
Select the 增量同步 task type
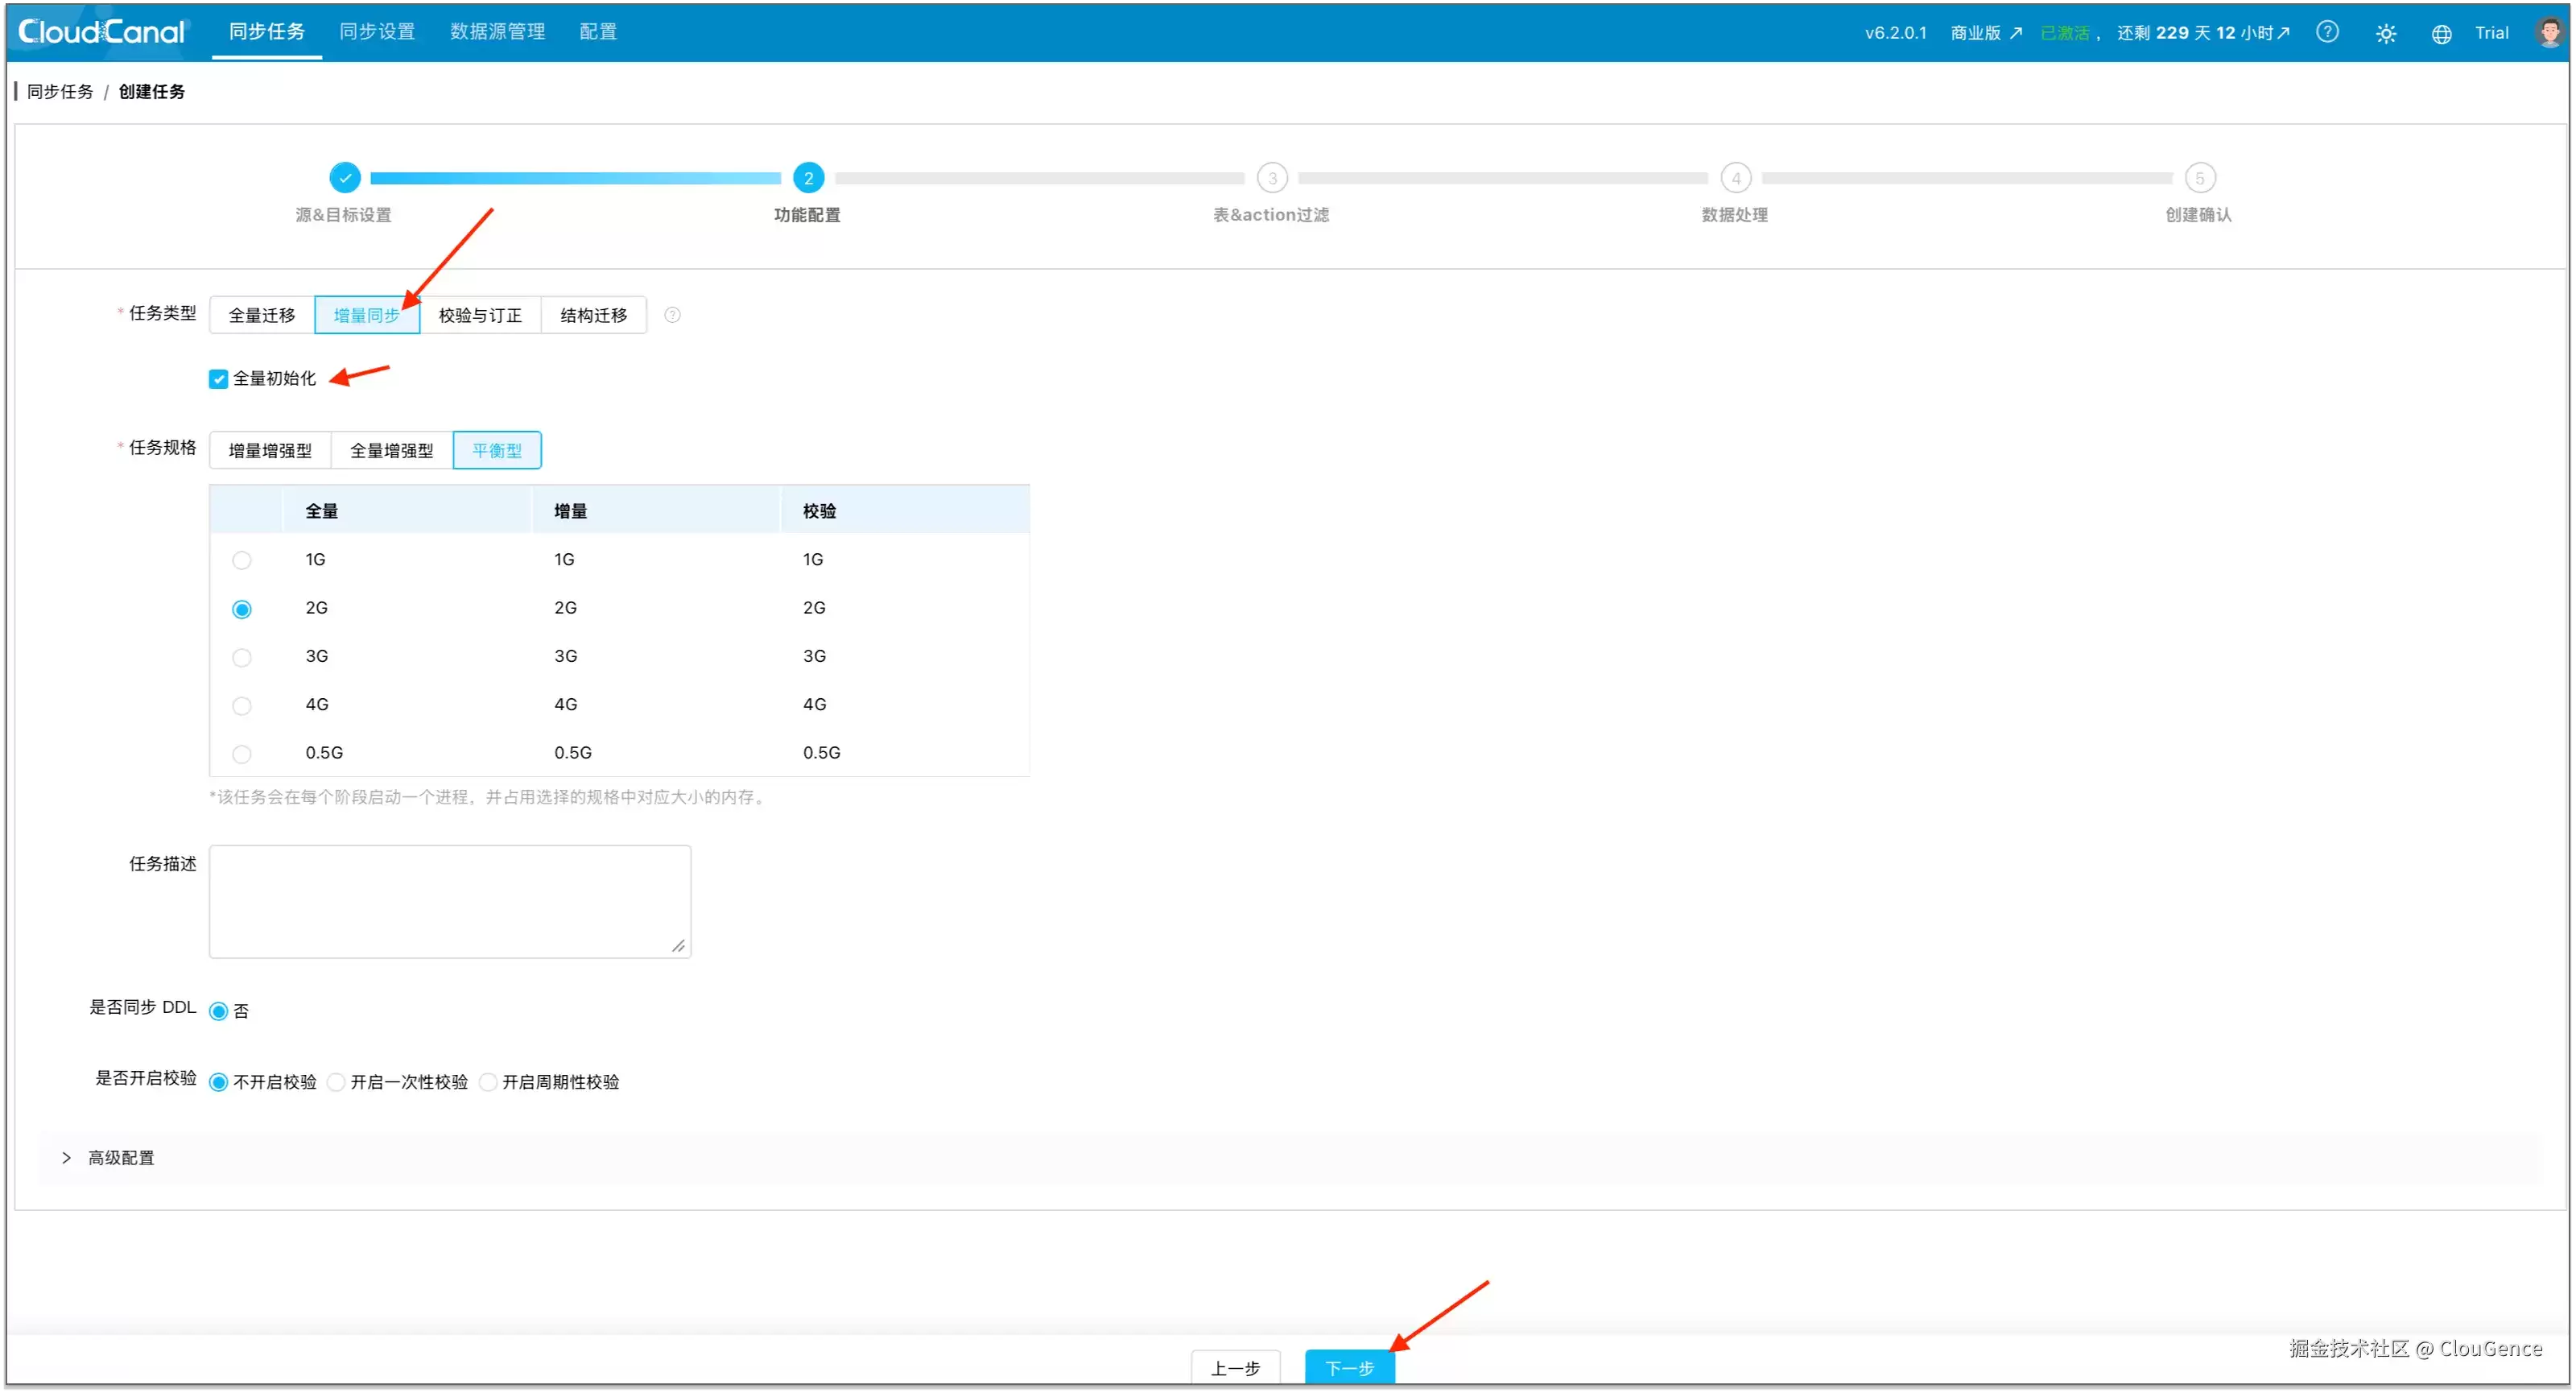pos(367,315)
